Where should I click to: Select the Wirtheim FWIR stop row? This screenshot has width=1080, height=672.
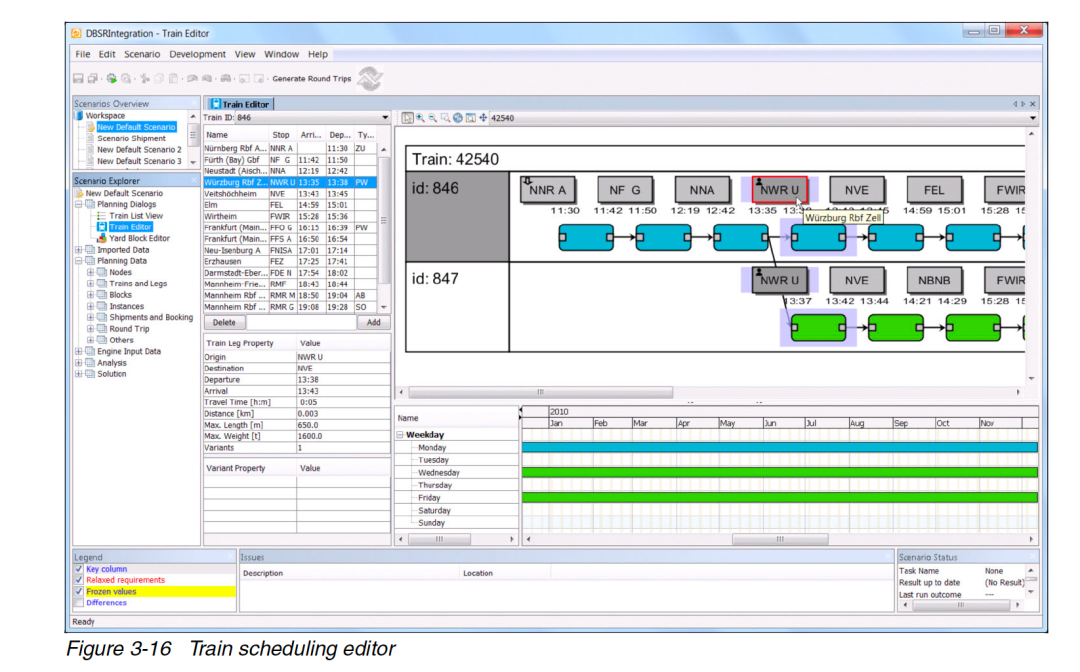tap(290, 216)
